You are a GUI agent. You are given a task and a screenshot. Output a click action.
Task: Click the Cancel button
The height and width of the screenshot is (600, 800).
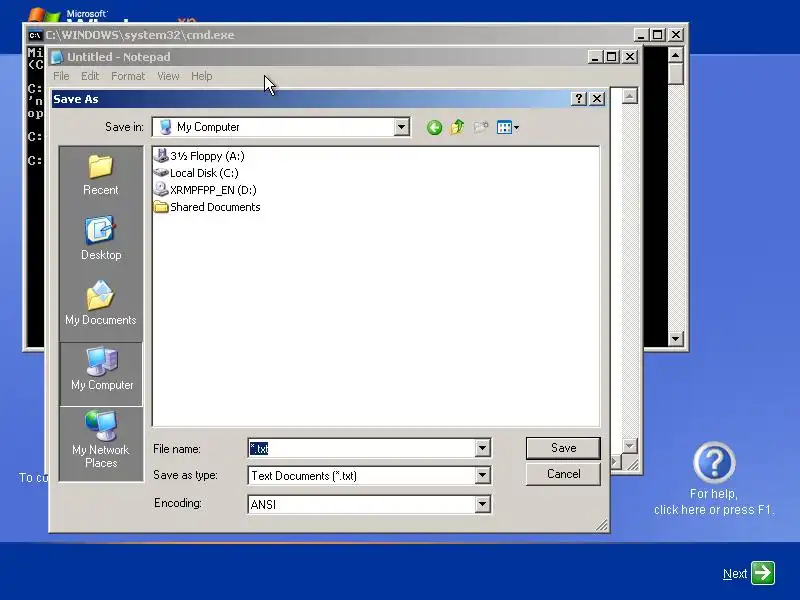[563, 474]
